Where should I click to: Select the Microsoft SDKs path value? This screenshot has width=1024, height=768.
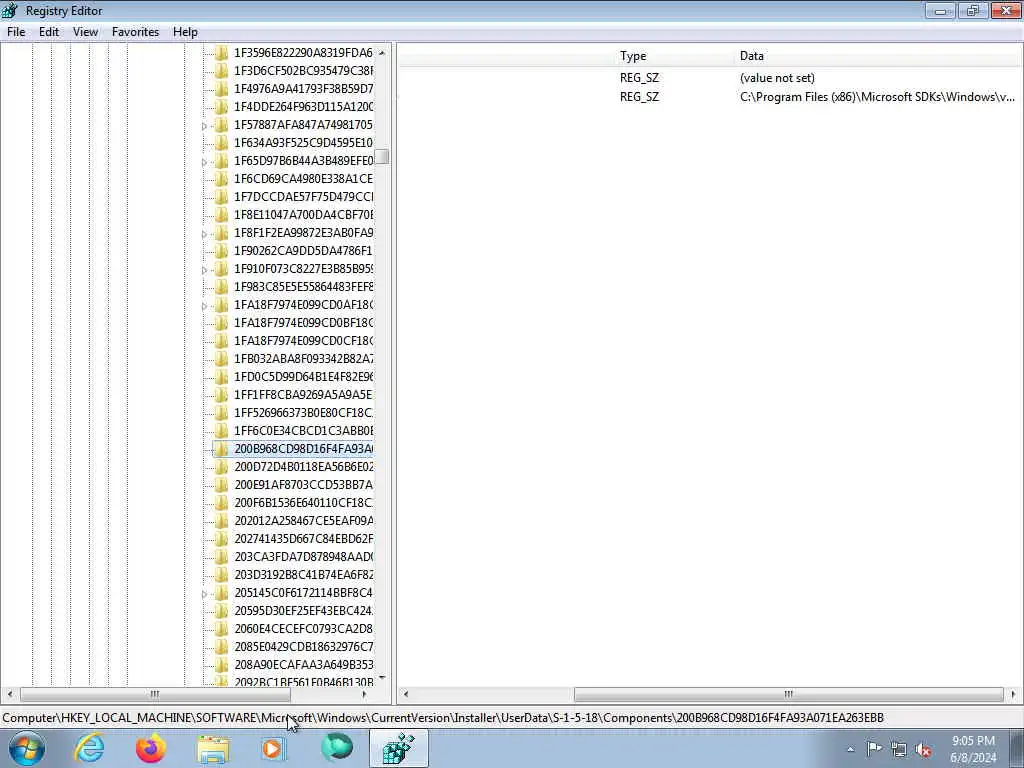(x=877, y=97)
